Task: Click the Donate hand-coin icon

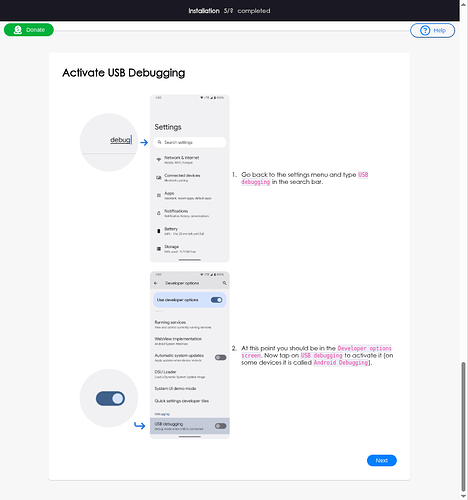Action: pos(18,30)
